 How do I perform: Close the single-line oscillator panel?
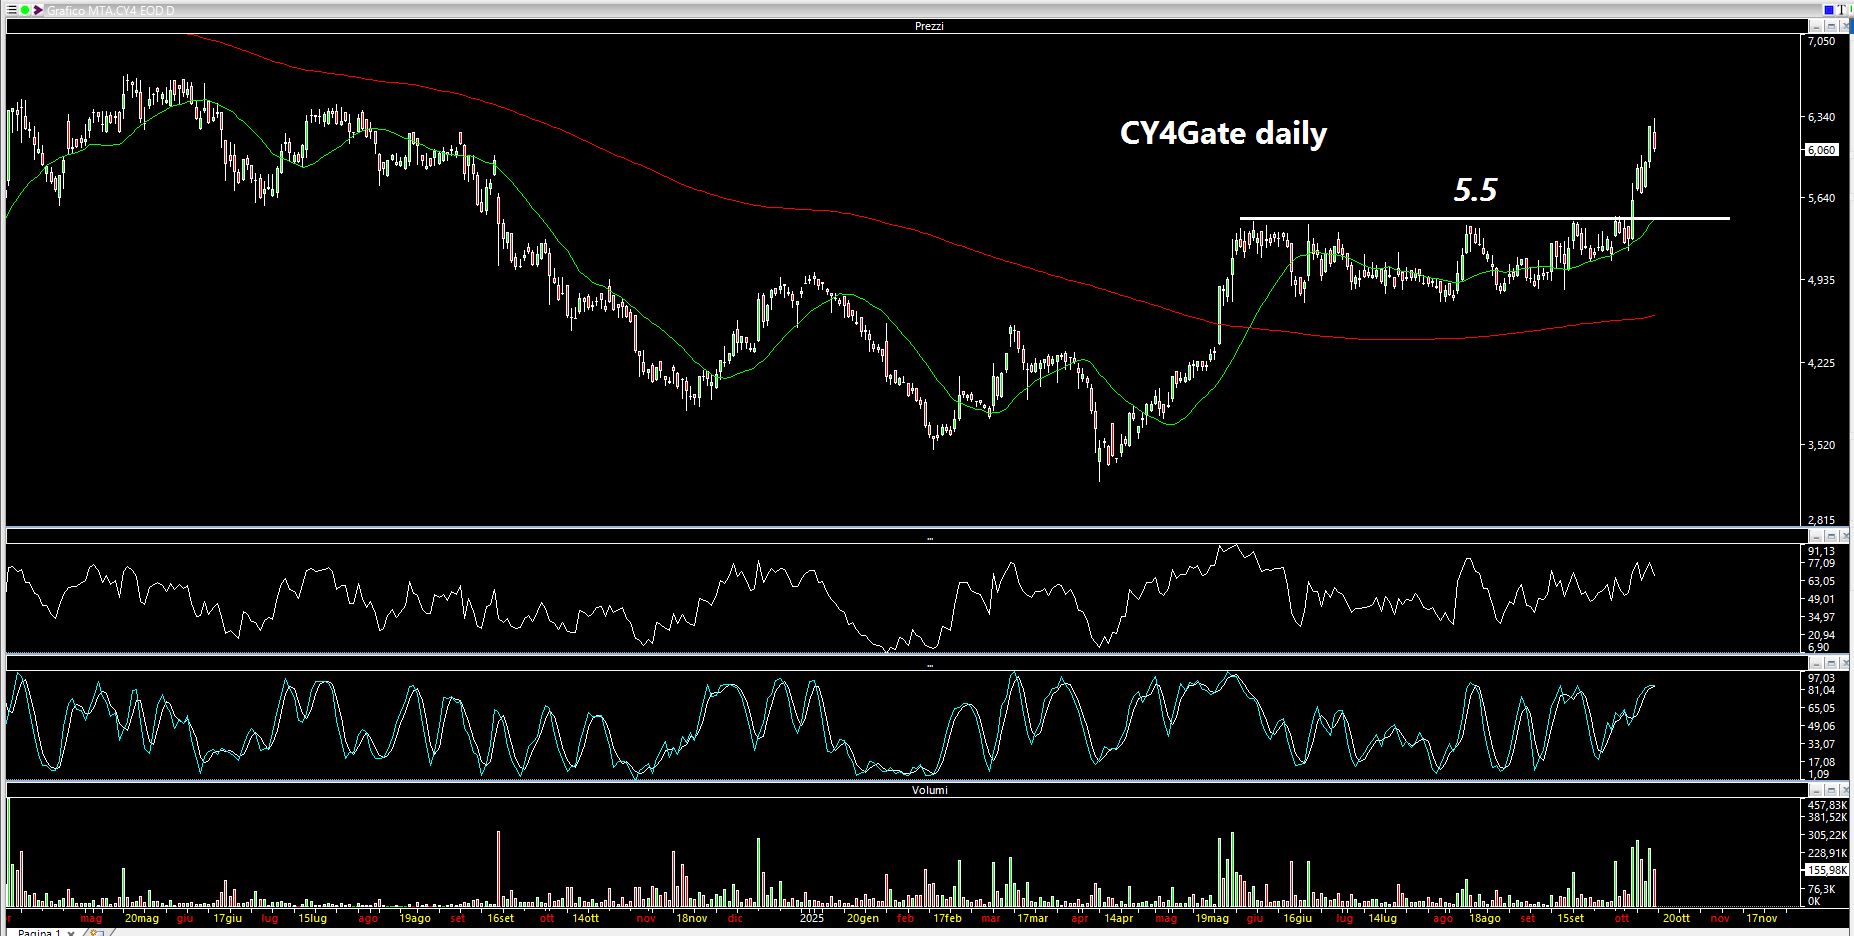pyautogui.click(x=1844, y=537)
